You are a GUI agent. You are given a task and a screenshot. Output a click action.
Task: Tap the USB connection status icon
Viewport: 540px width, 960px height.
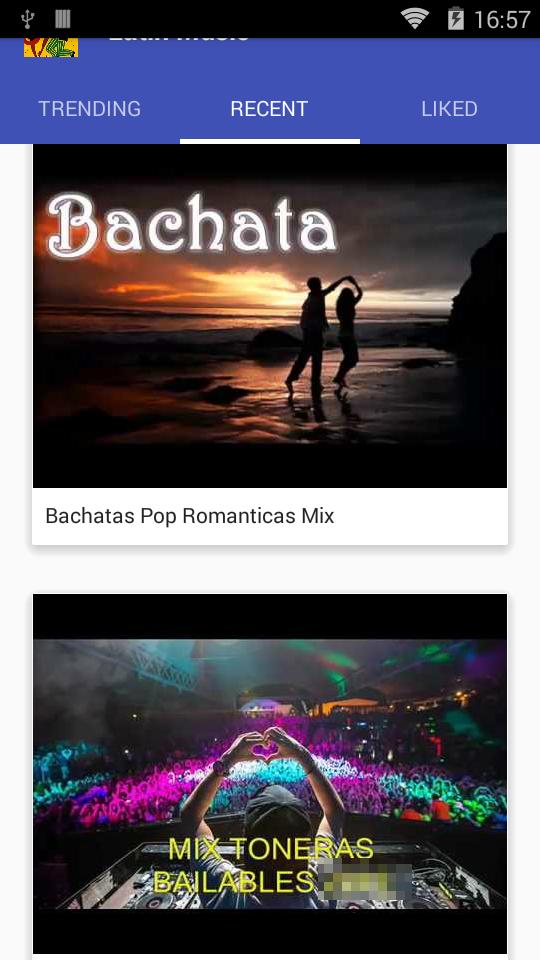coord(28,19)
